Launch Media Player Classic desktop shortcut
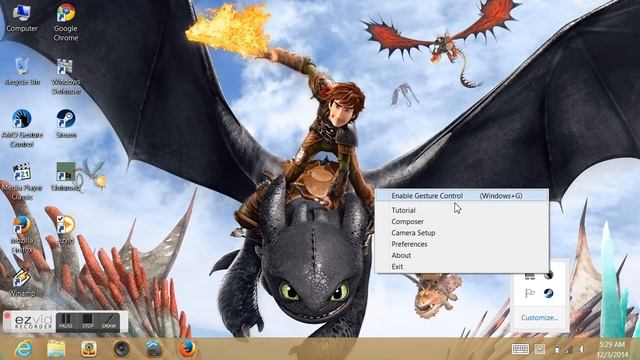The width and height of the screenshot is (640, 360). 22,181
